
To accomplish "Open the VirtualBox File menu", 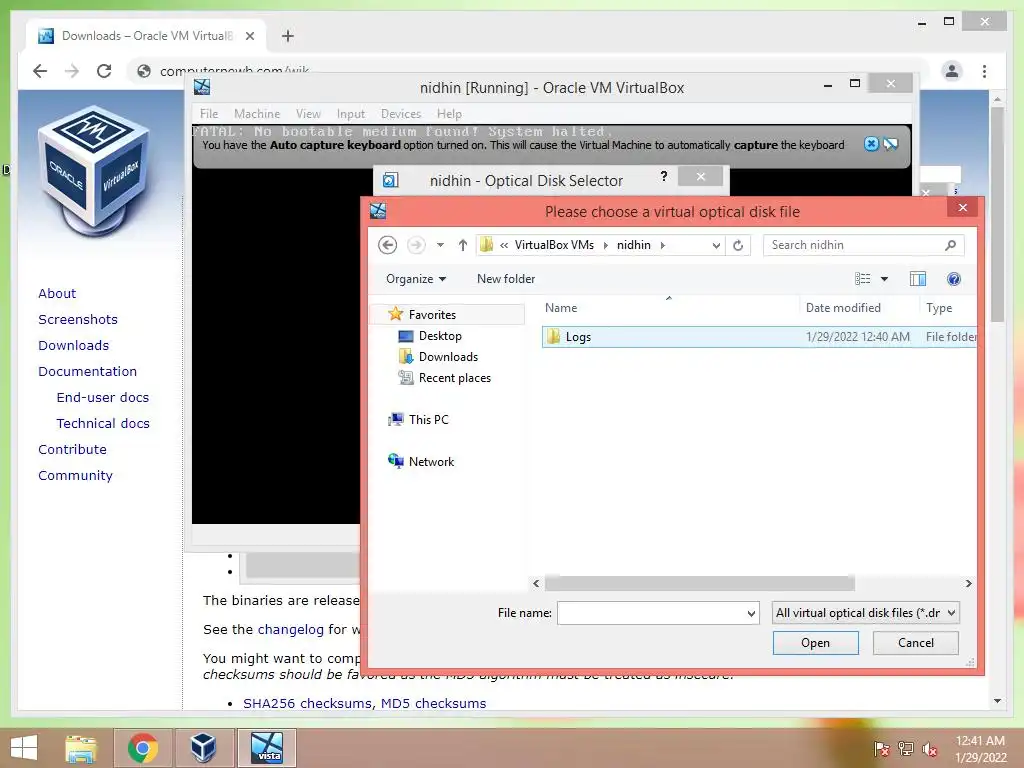I will [209, 114].
